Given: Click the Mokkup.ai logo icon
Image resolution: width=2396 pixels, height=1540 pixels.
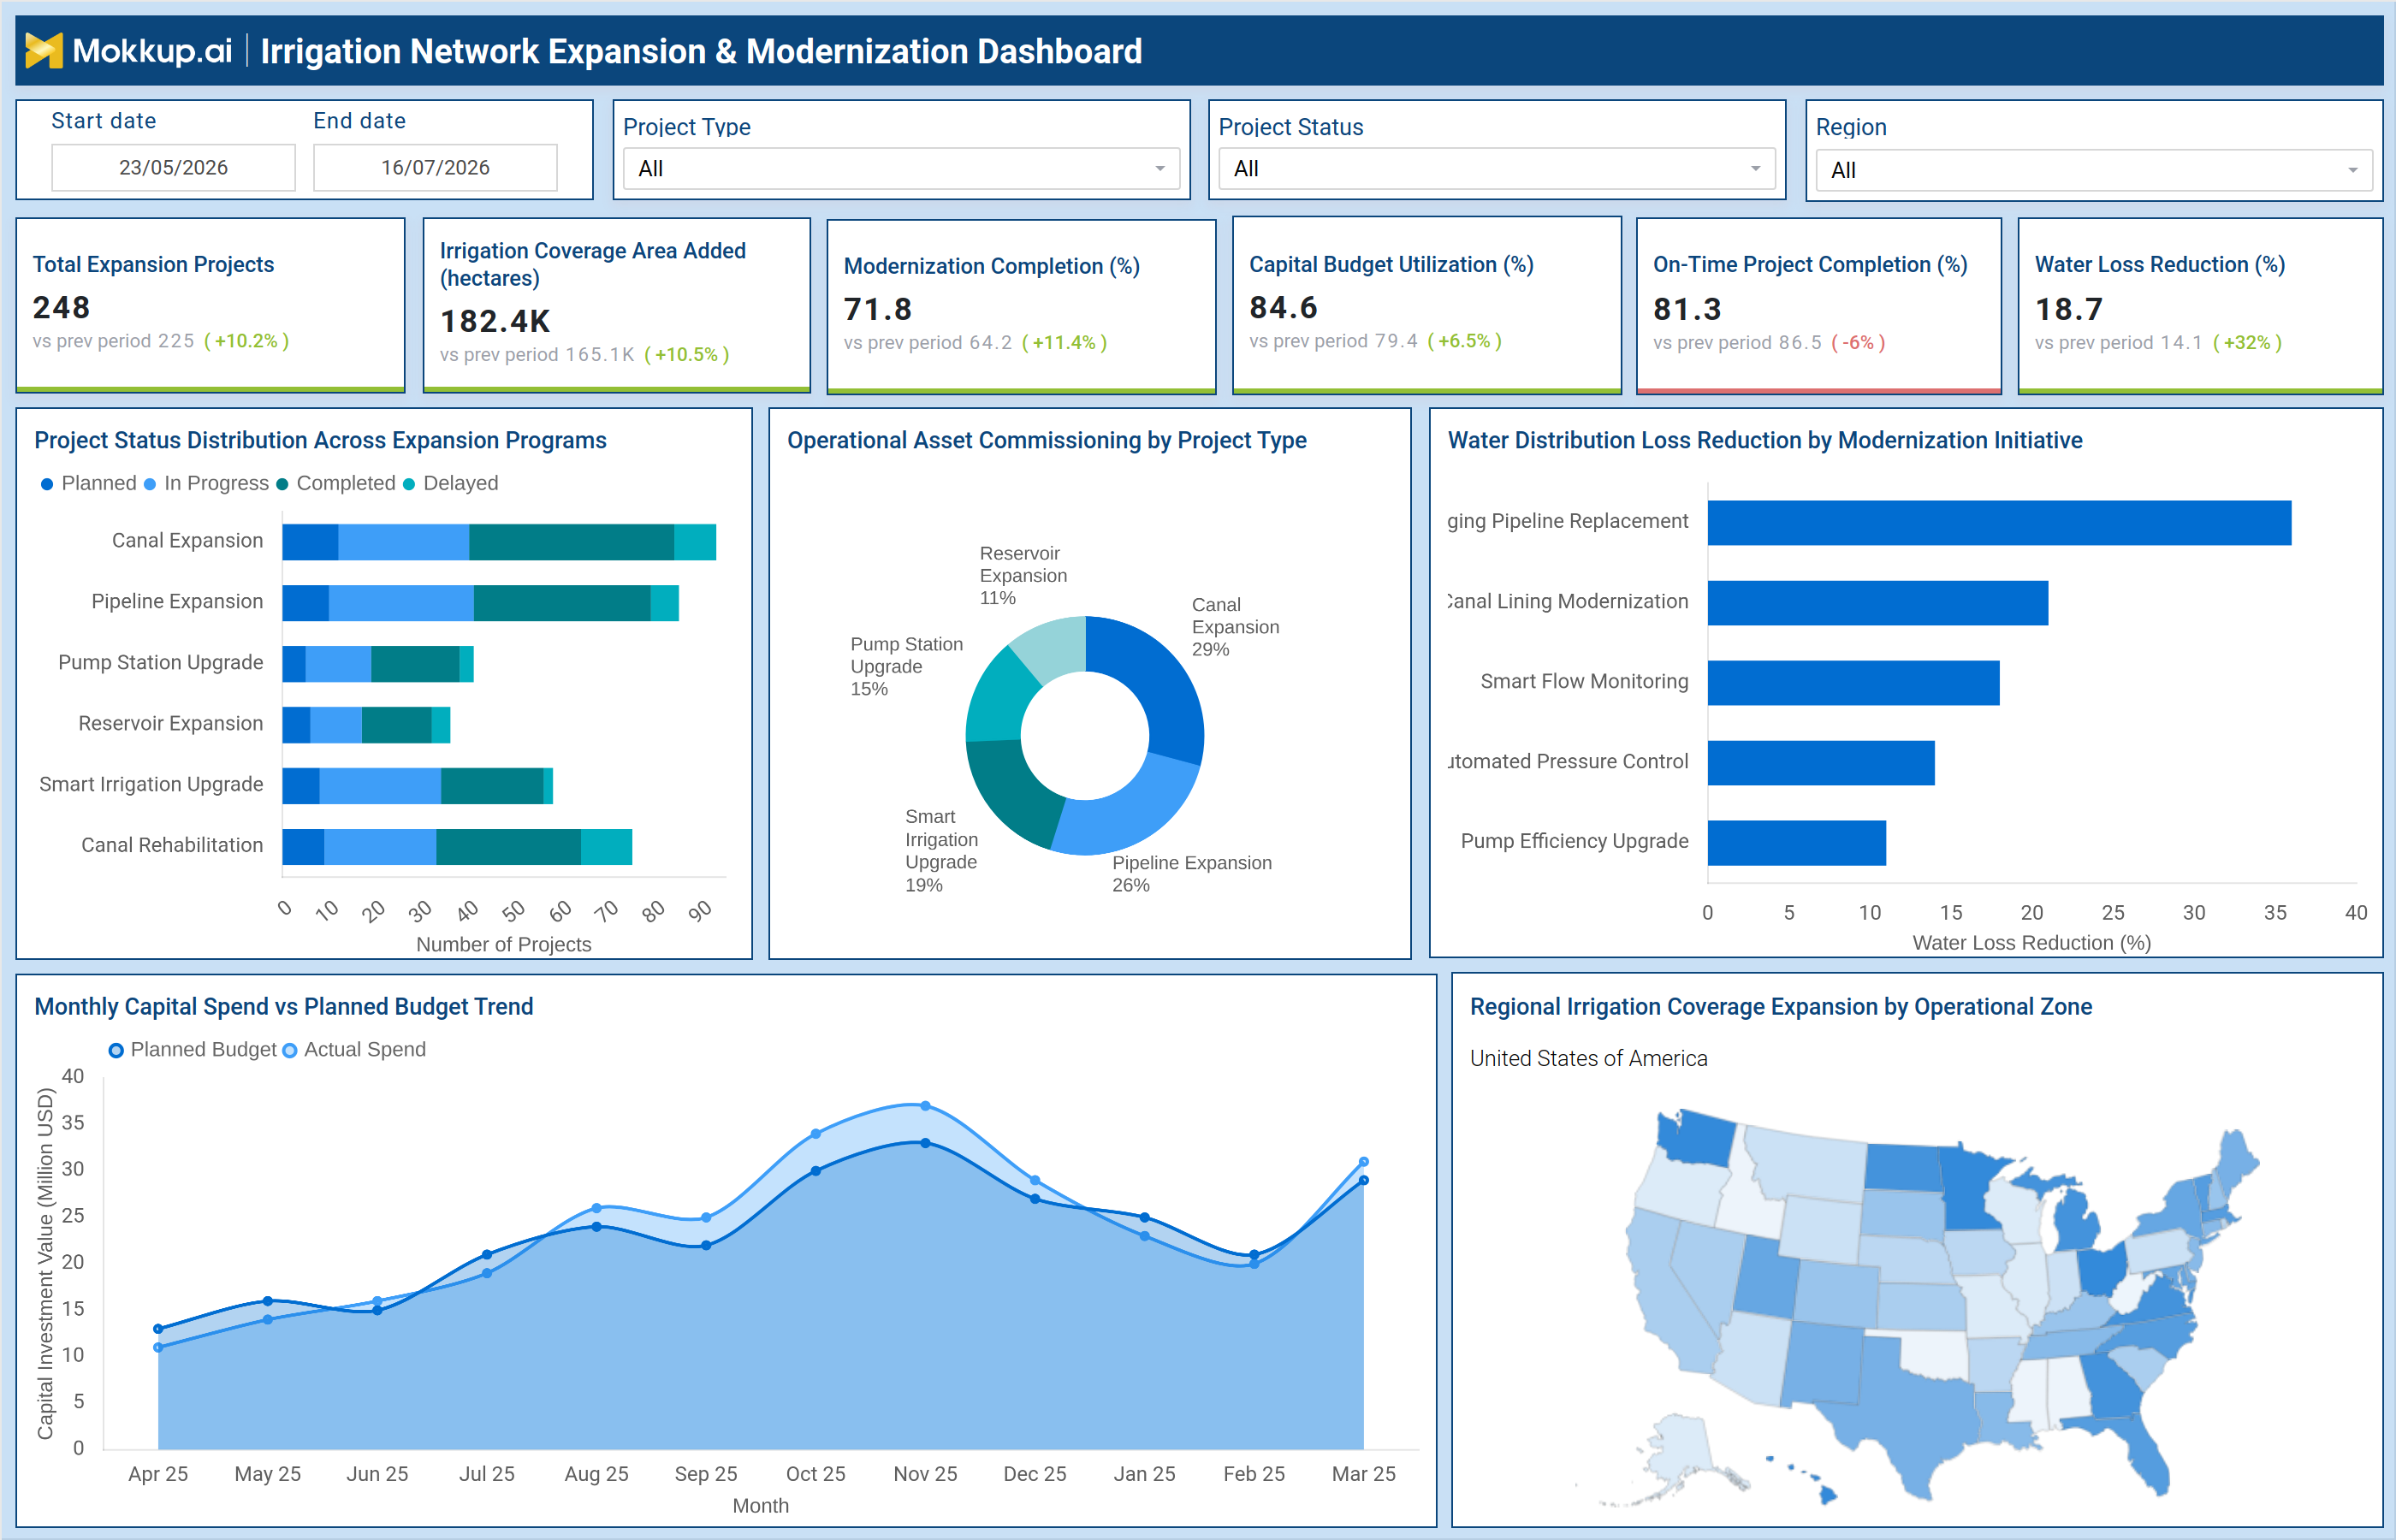Looking at the screenshot, I should [x=43, y=50].
